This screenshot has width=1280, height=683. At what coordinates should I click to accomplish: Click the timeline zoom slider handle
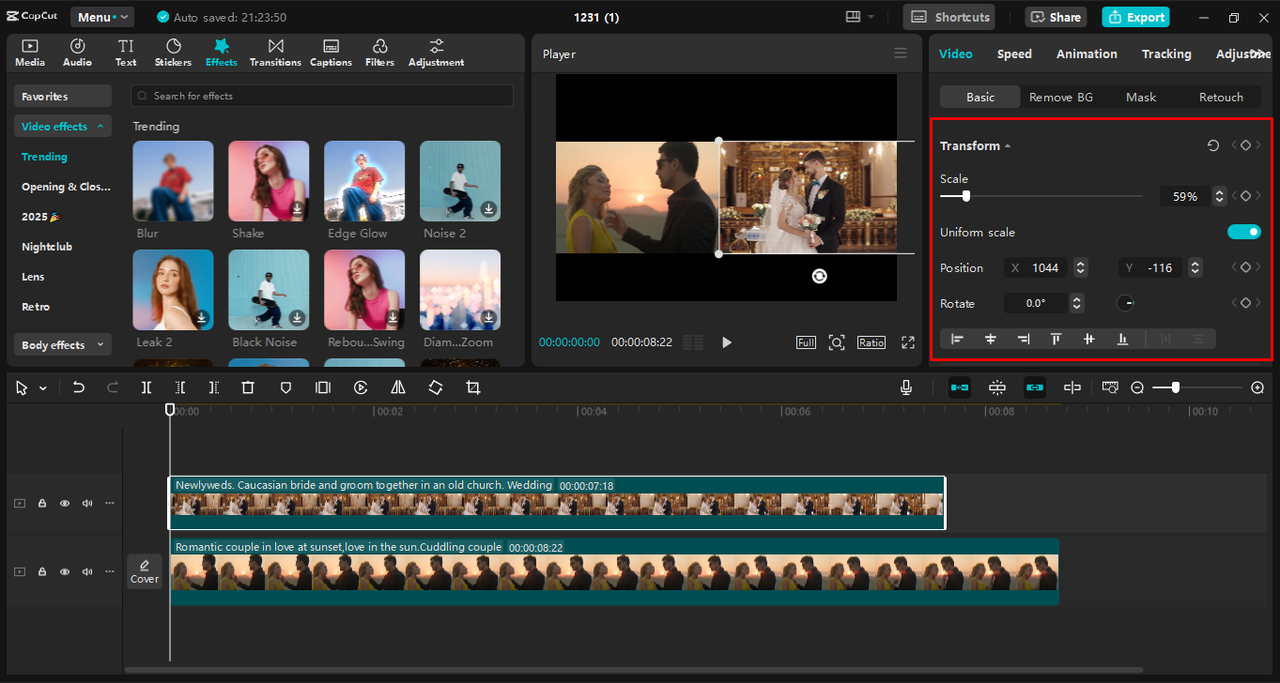pos(1175,387)
